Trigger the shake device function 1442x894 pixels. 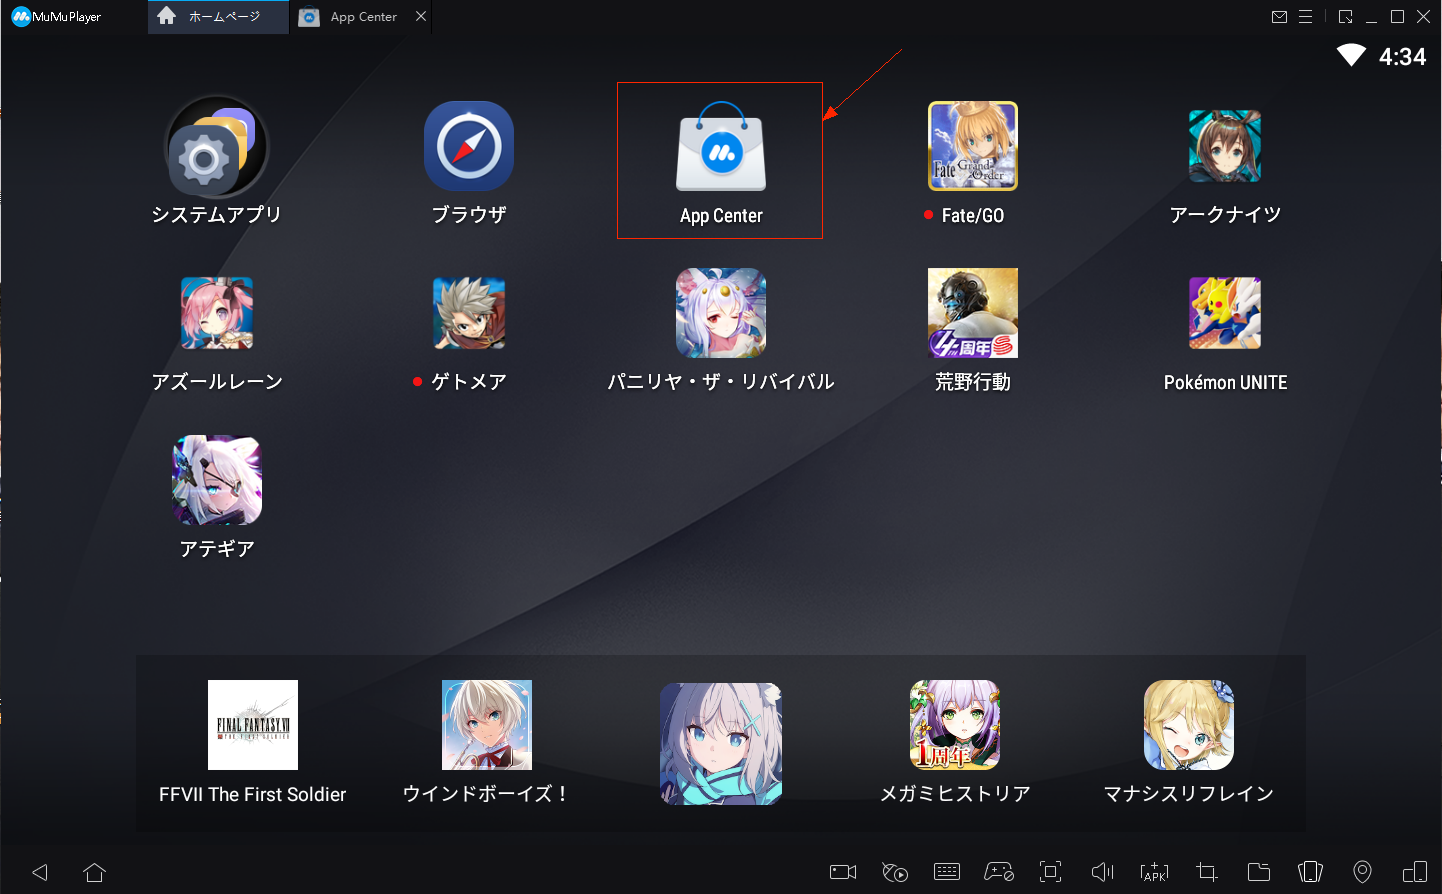pyautogui.click(x=1311, y=872)
